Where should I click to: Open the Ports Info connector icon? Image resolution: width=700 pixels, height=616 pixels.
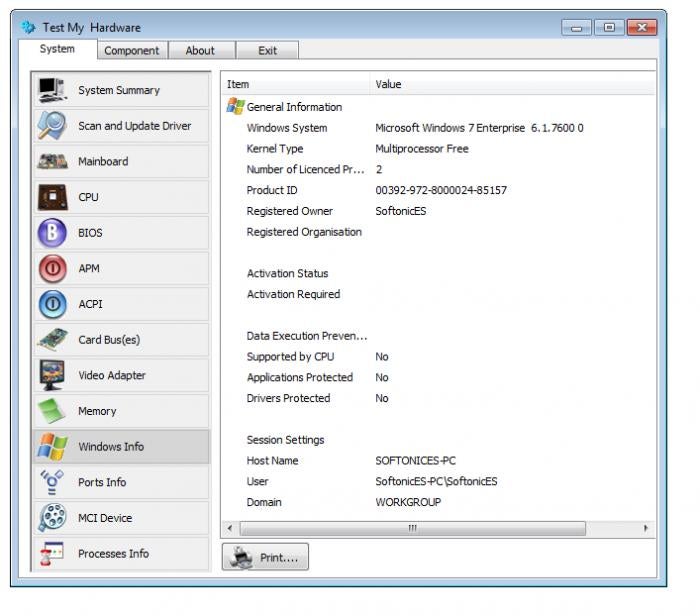point(52,483)
